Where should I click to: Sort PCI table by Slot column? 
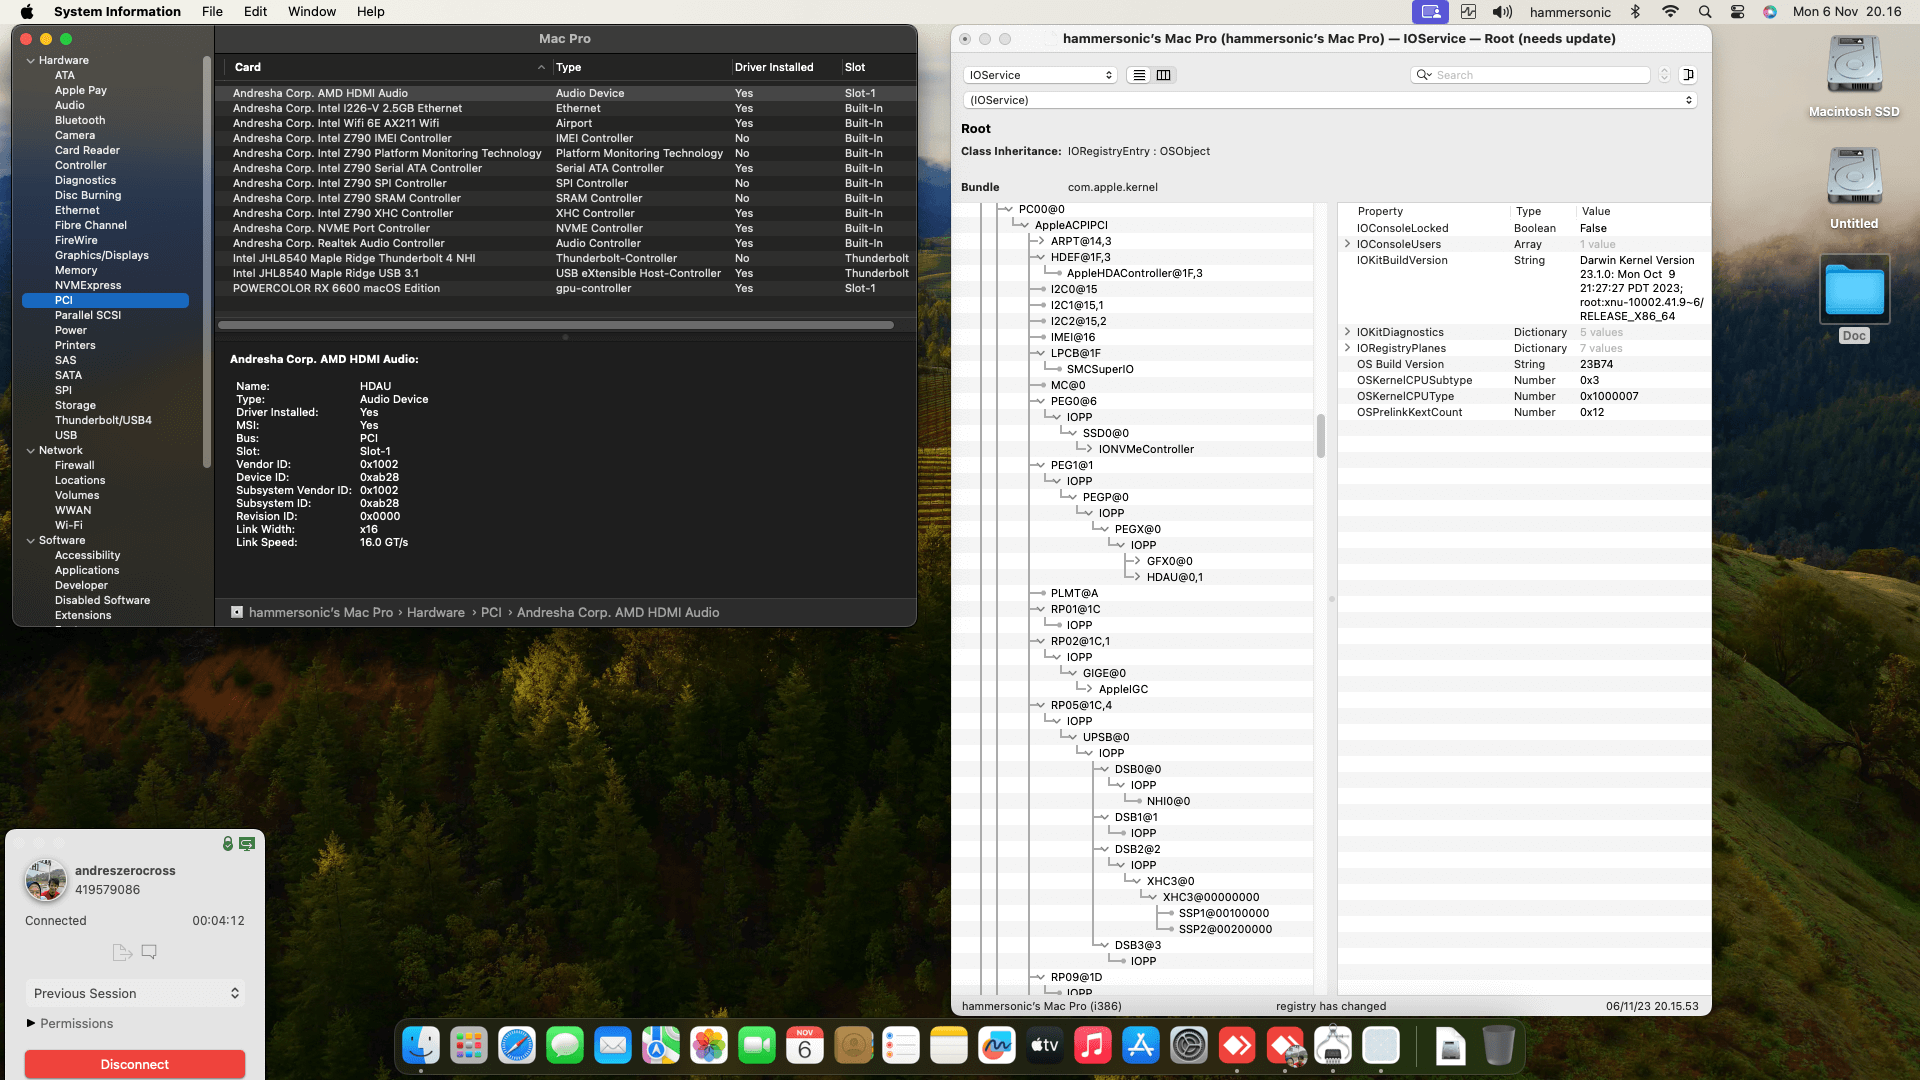coord(877,67)
